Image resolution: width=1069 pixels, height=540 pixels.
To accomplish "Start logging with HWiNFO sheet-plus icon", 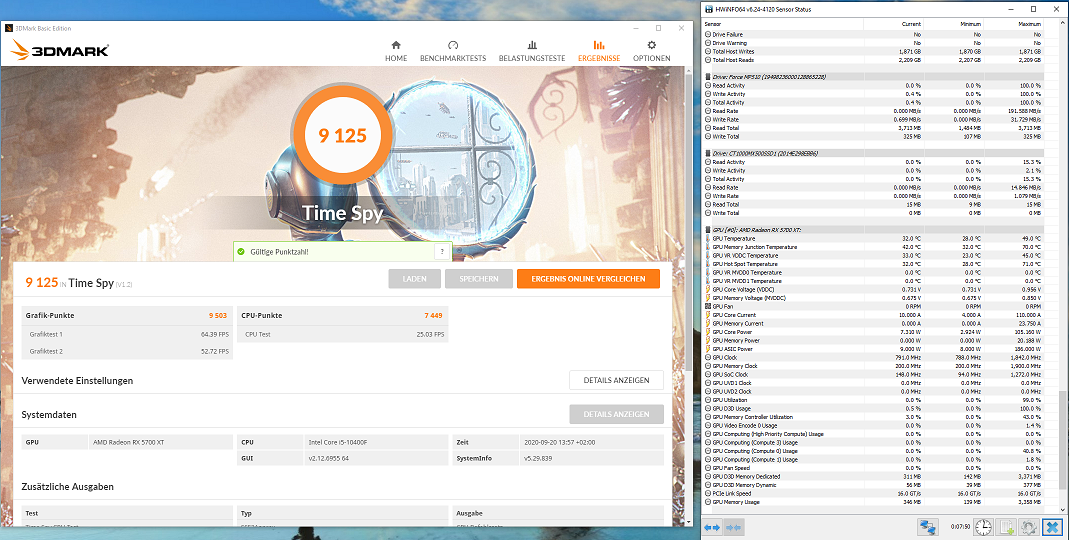I will (1006, 527).
